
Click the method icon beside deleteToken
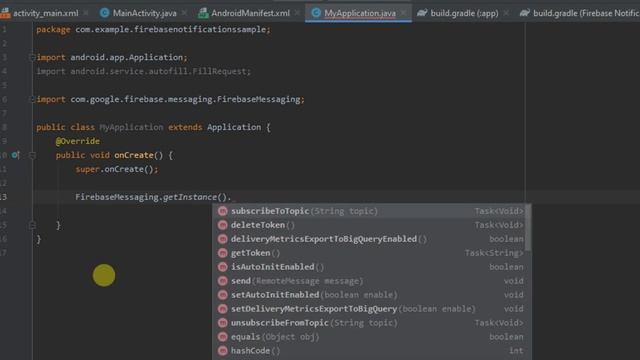coord(222,225)
